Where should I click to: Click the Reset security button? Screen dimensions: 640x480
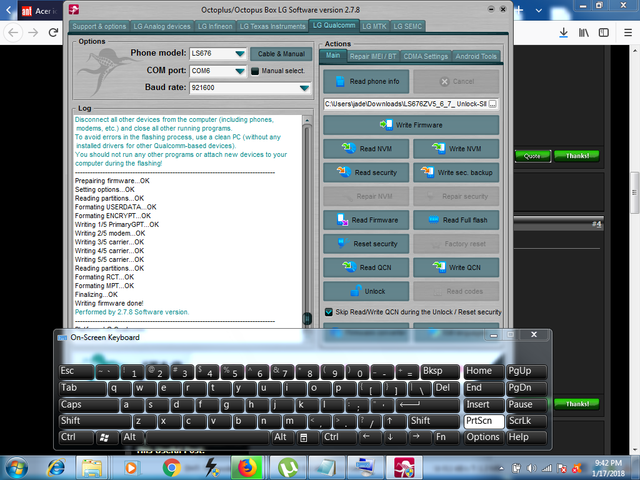(x=366, y=244)
